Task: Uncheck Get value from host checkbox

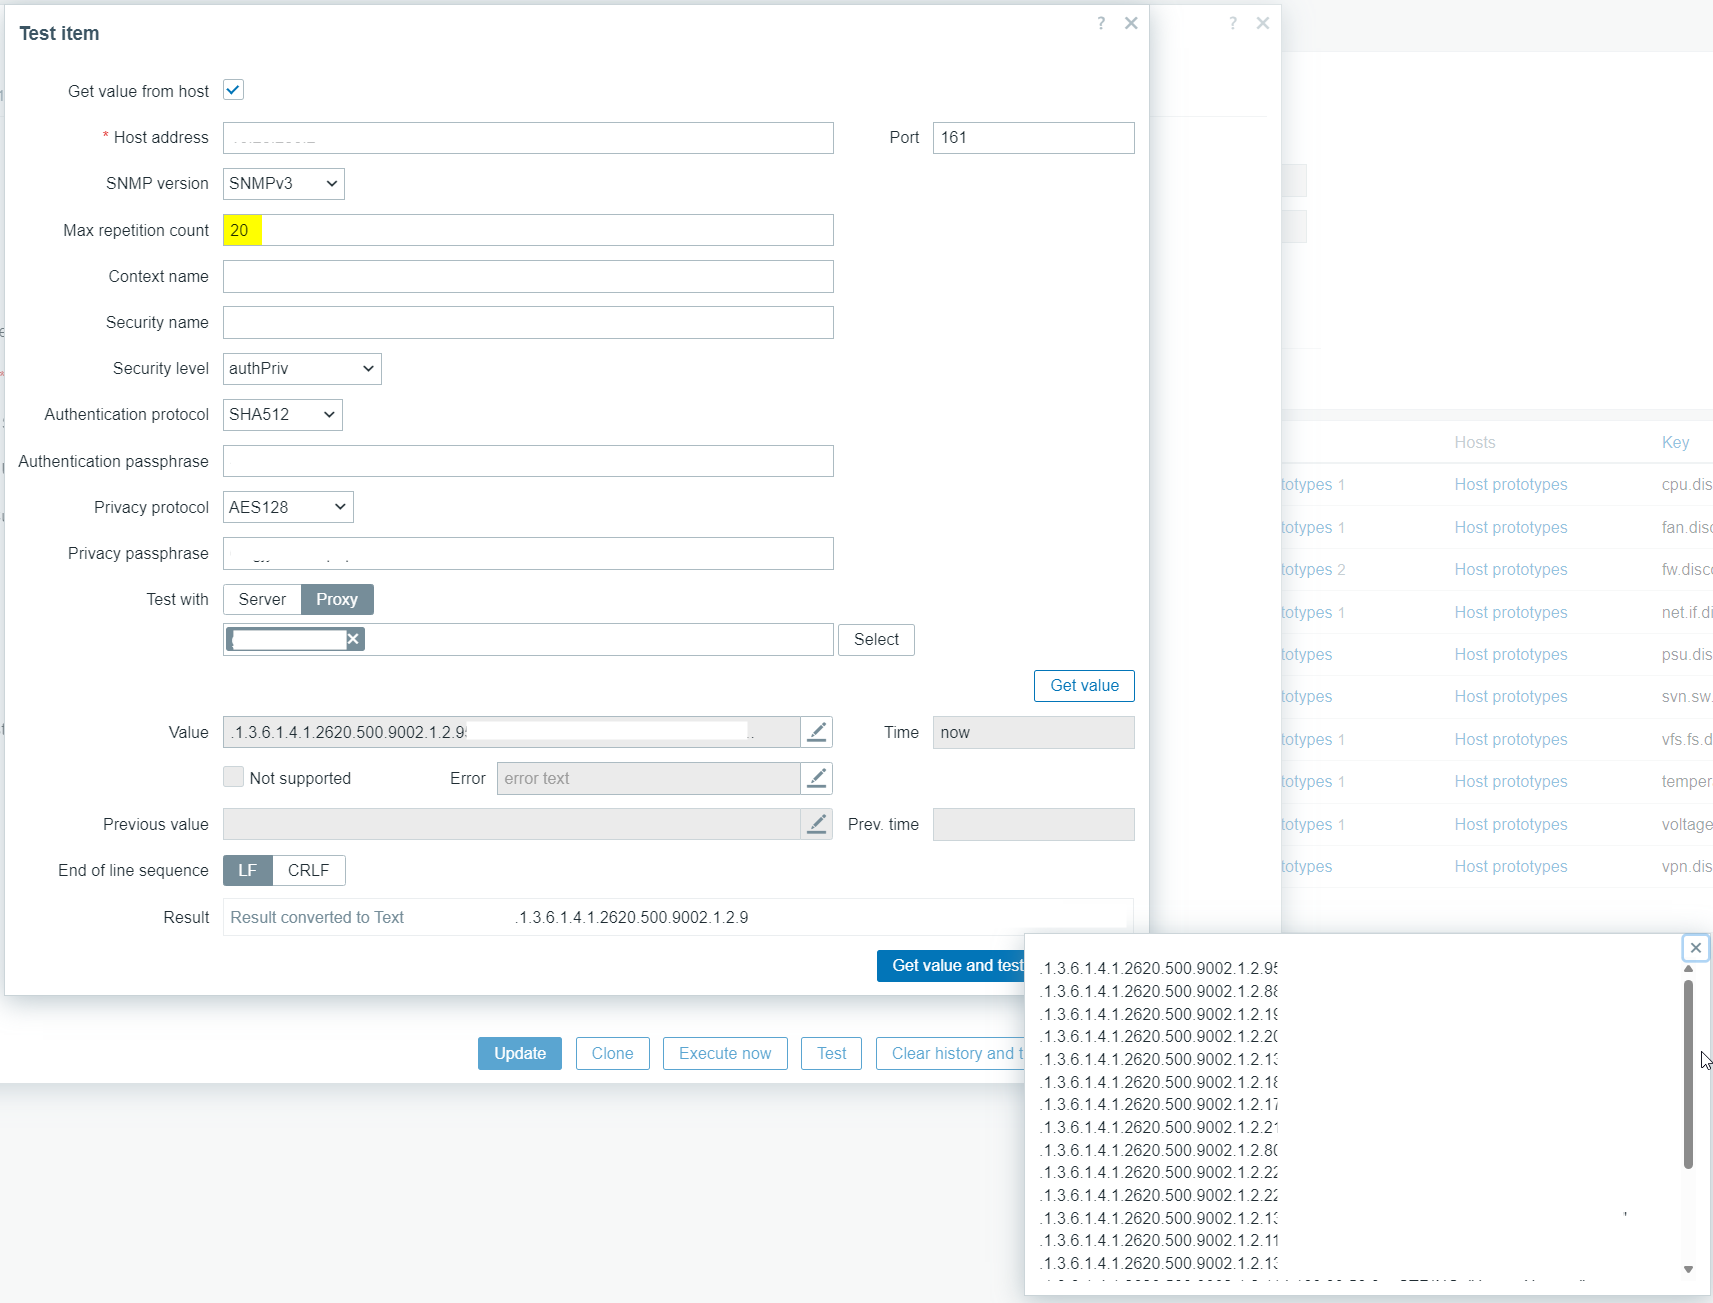Action: pos(233,90)
